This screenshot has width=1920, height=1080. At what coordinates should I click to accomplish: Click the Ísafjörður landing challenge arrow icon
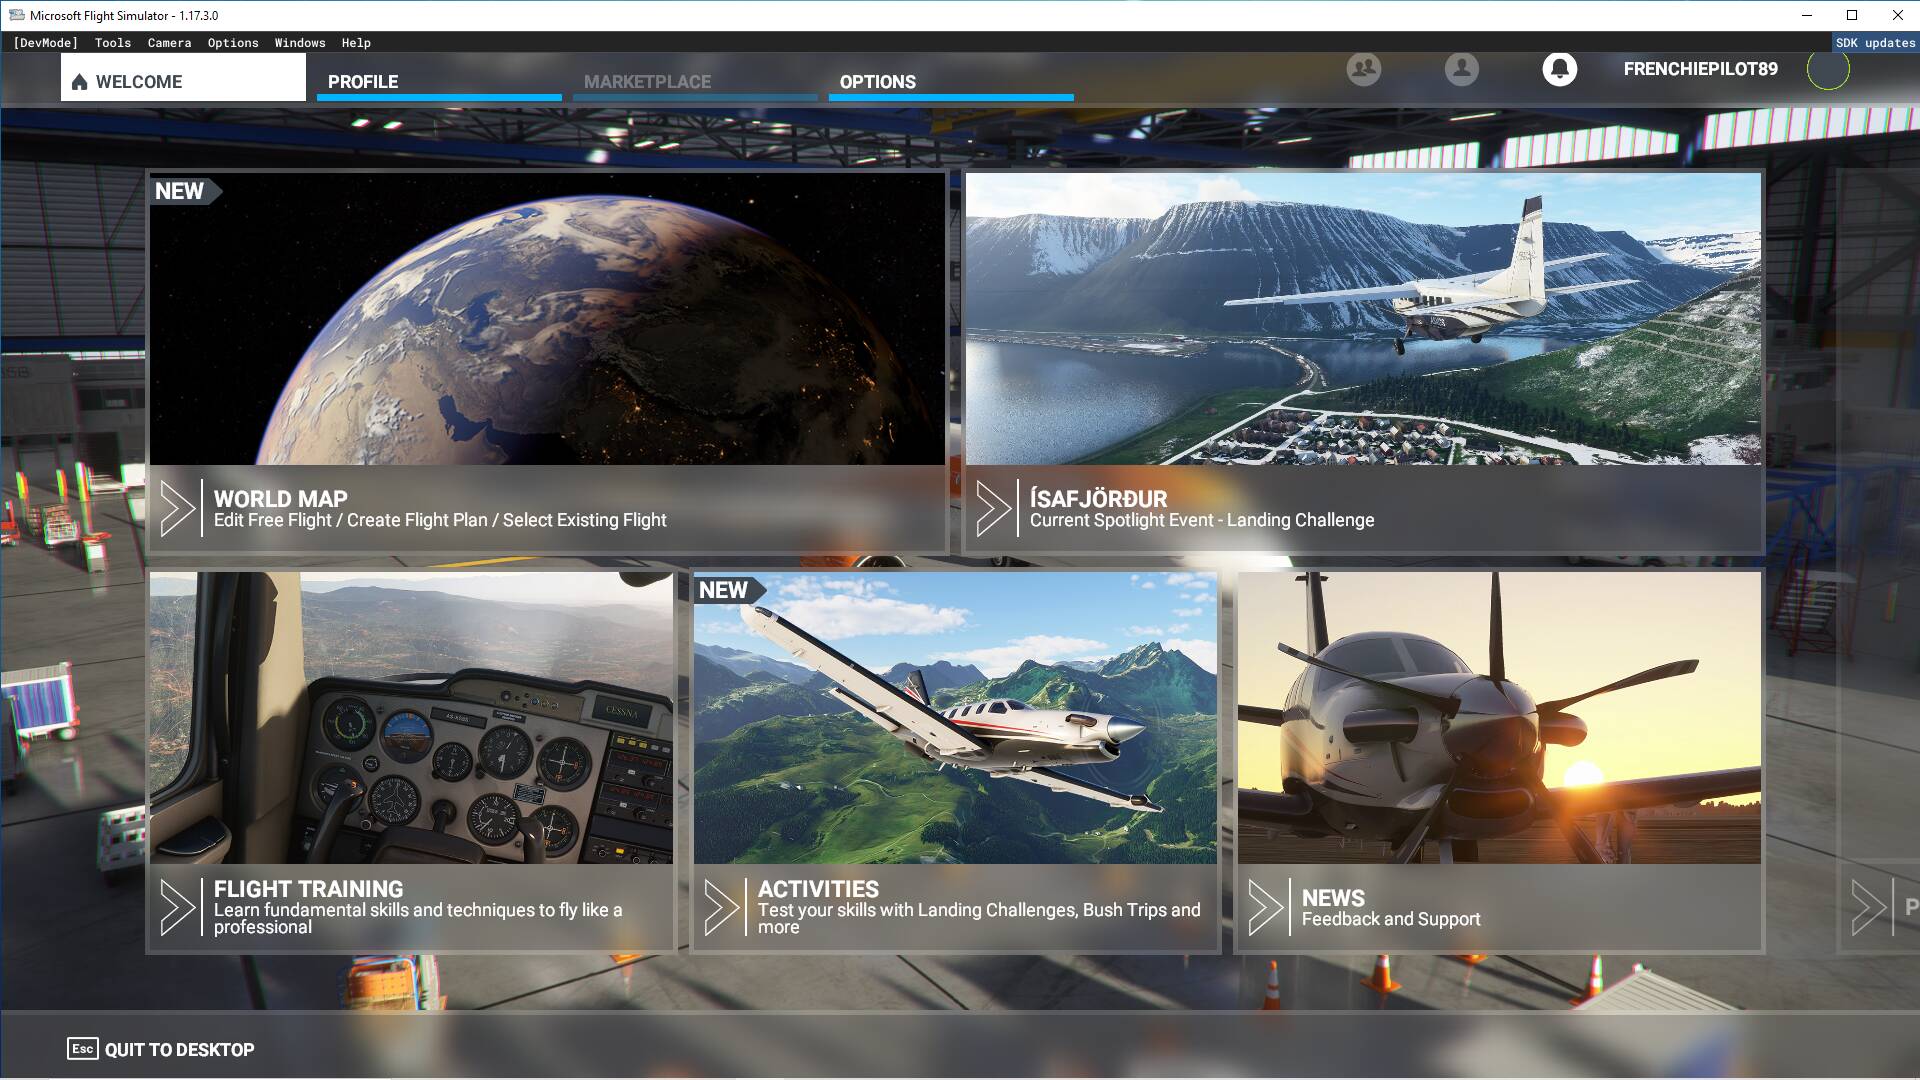coord(995,508)
